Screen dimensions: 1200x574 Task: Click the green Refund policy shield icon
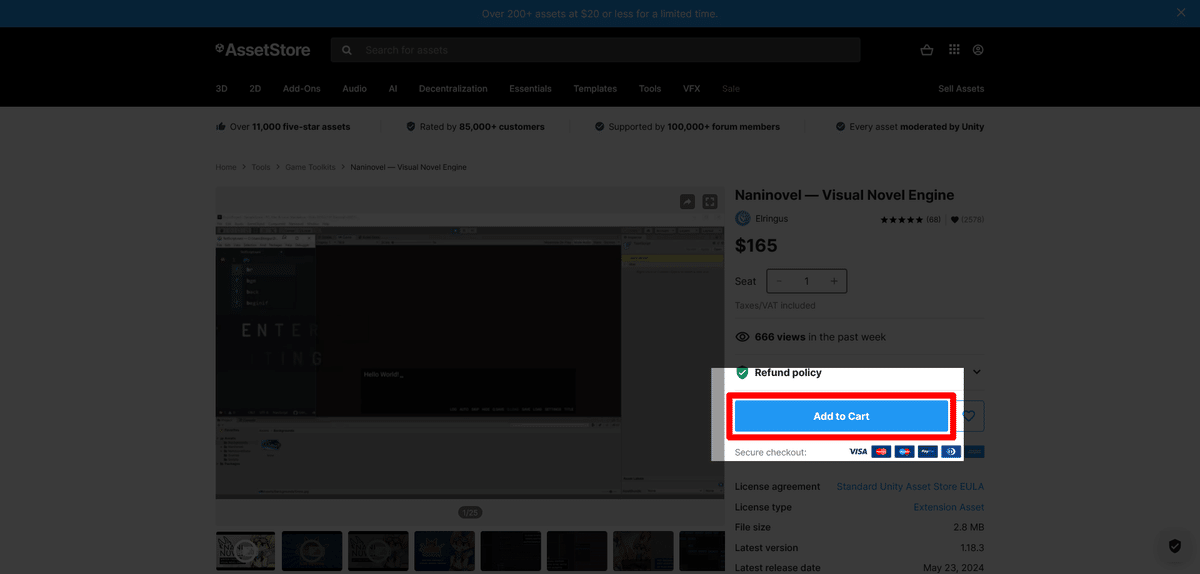point(742,372)
